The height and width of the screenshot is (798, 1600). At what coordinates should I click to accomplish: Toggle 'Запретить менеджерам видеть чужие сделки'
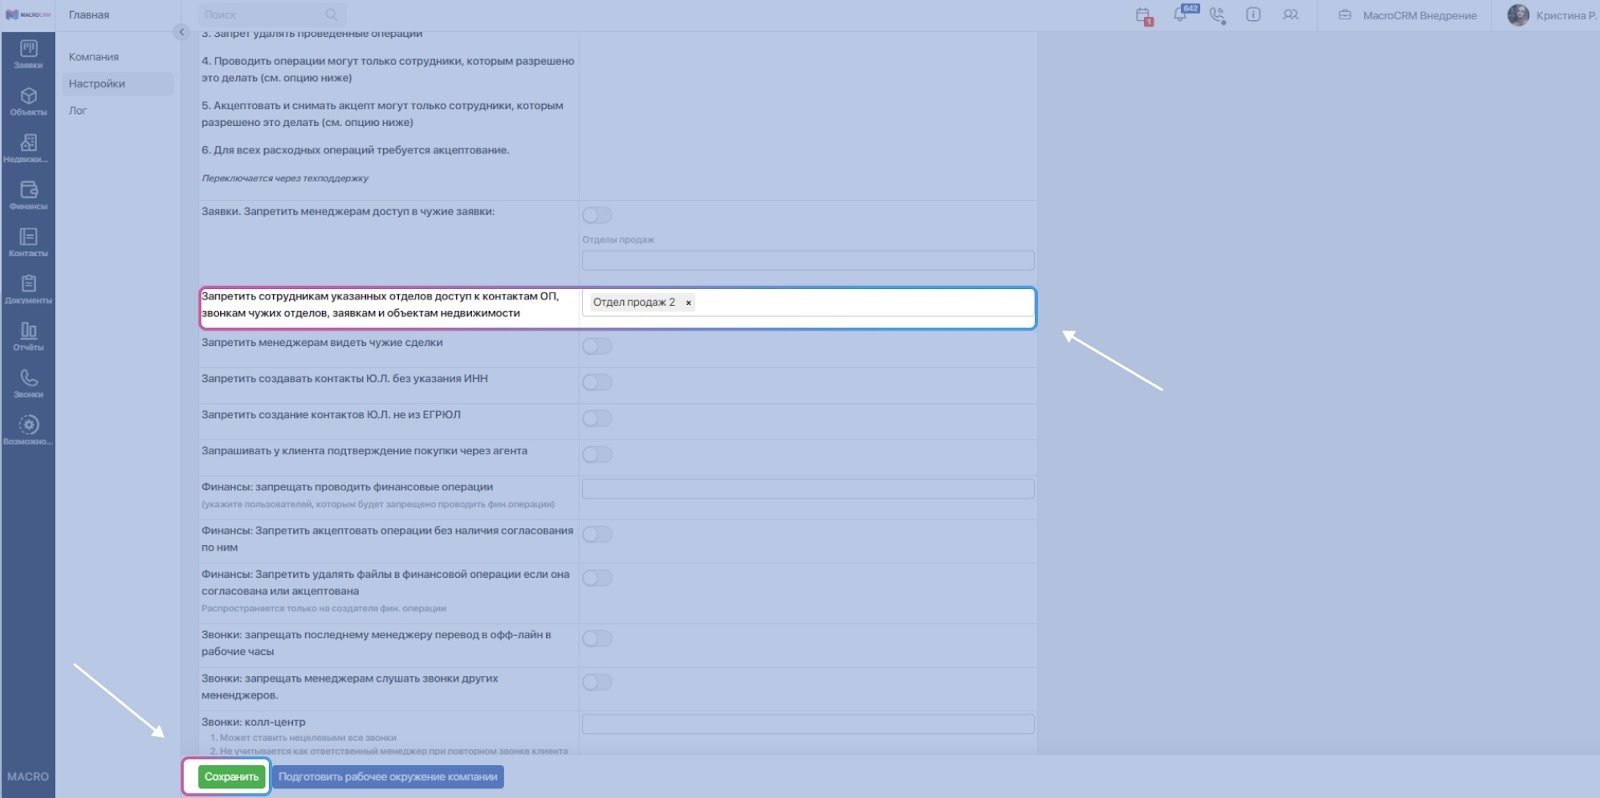click(597, 346)
